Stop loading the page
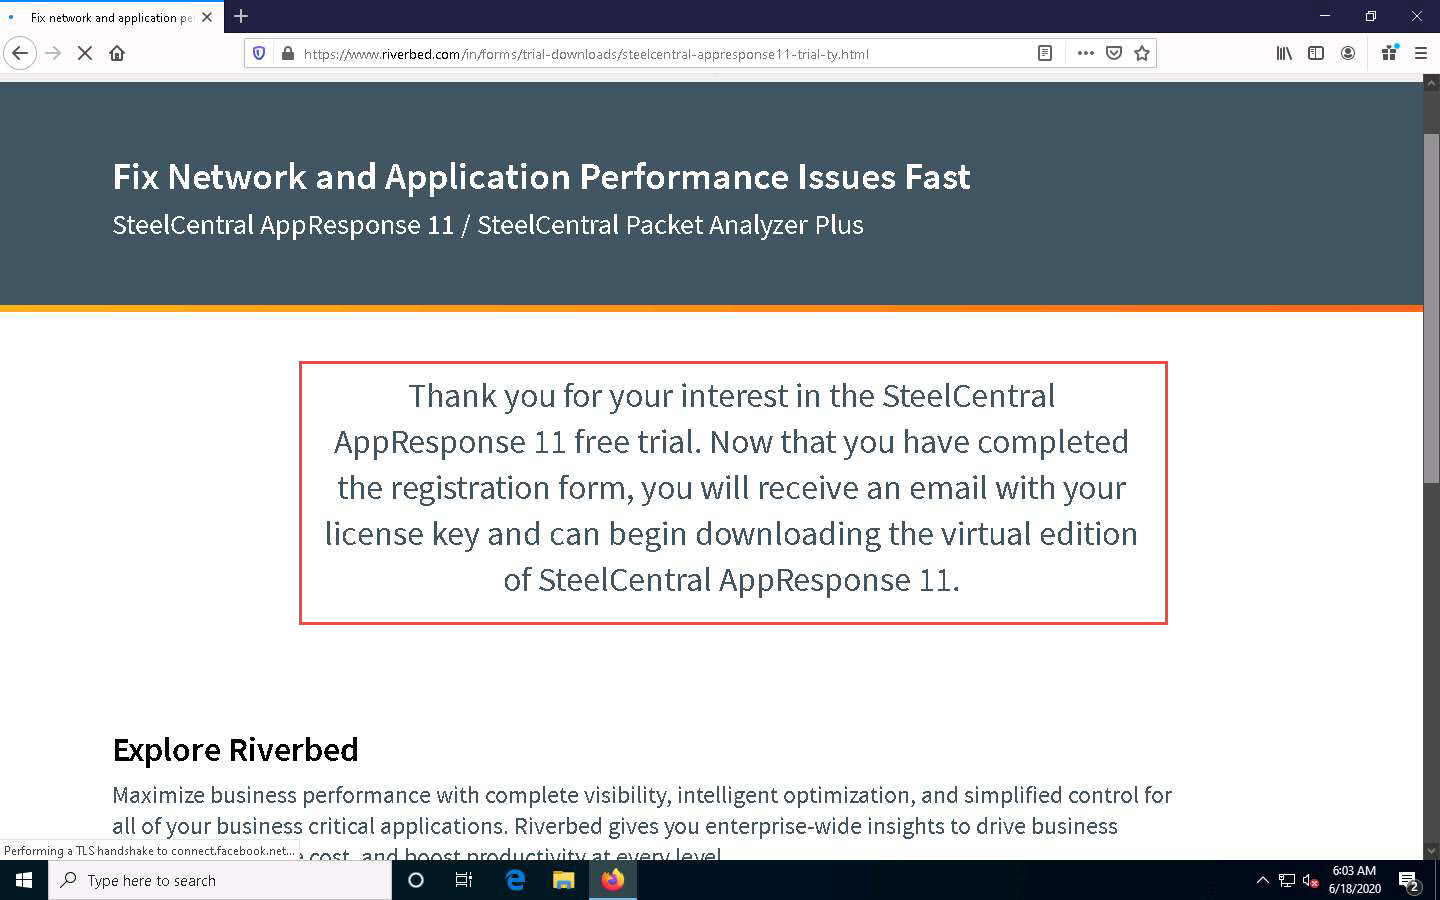Screen dimensions: 1440x900 pos(85,53)
